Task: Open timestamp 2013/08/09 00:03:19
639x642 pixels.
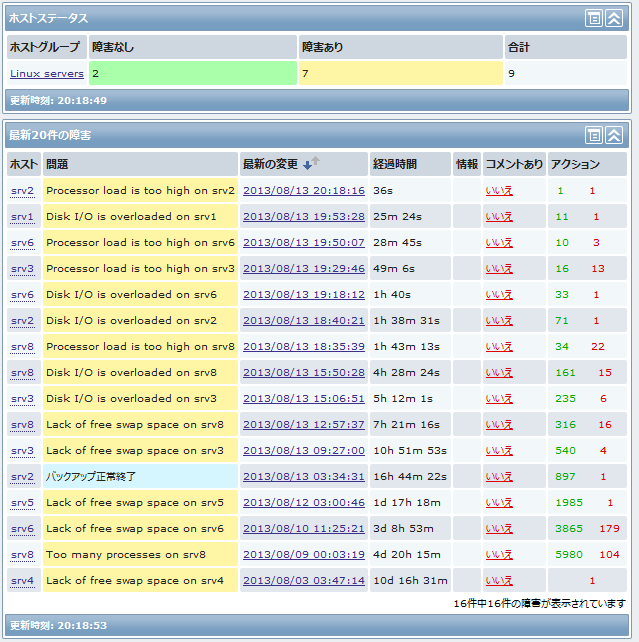Action: (304, 555)
